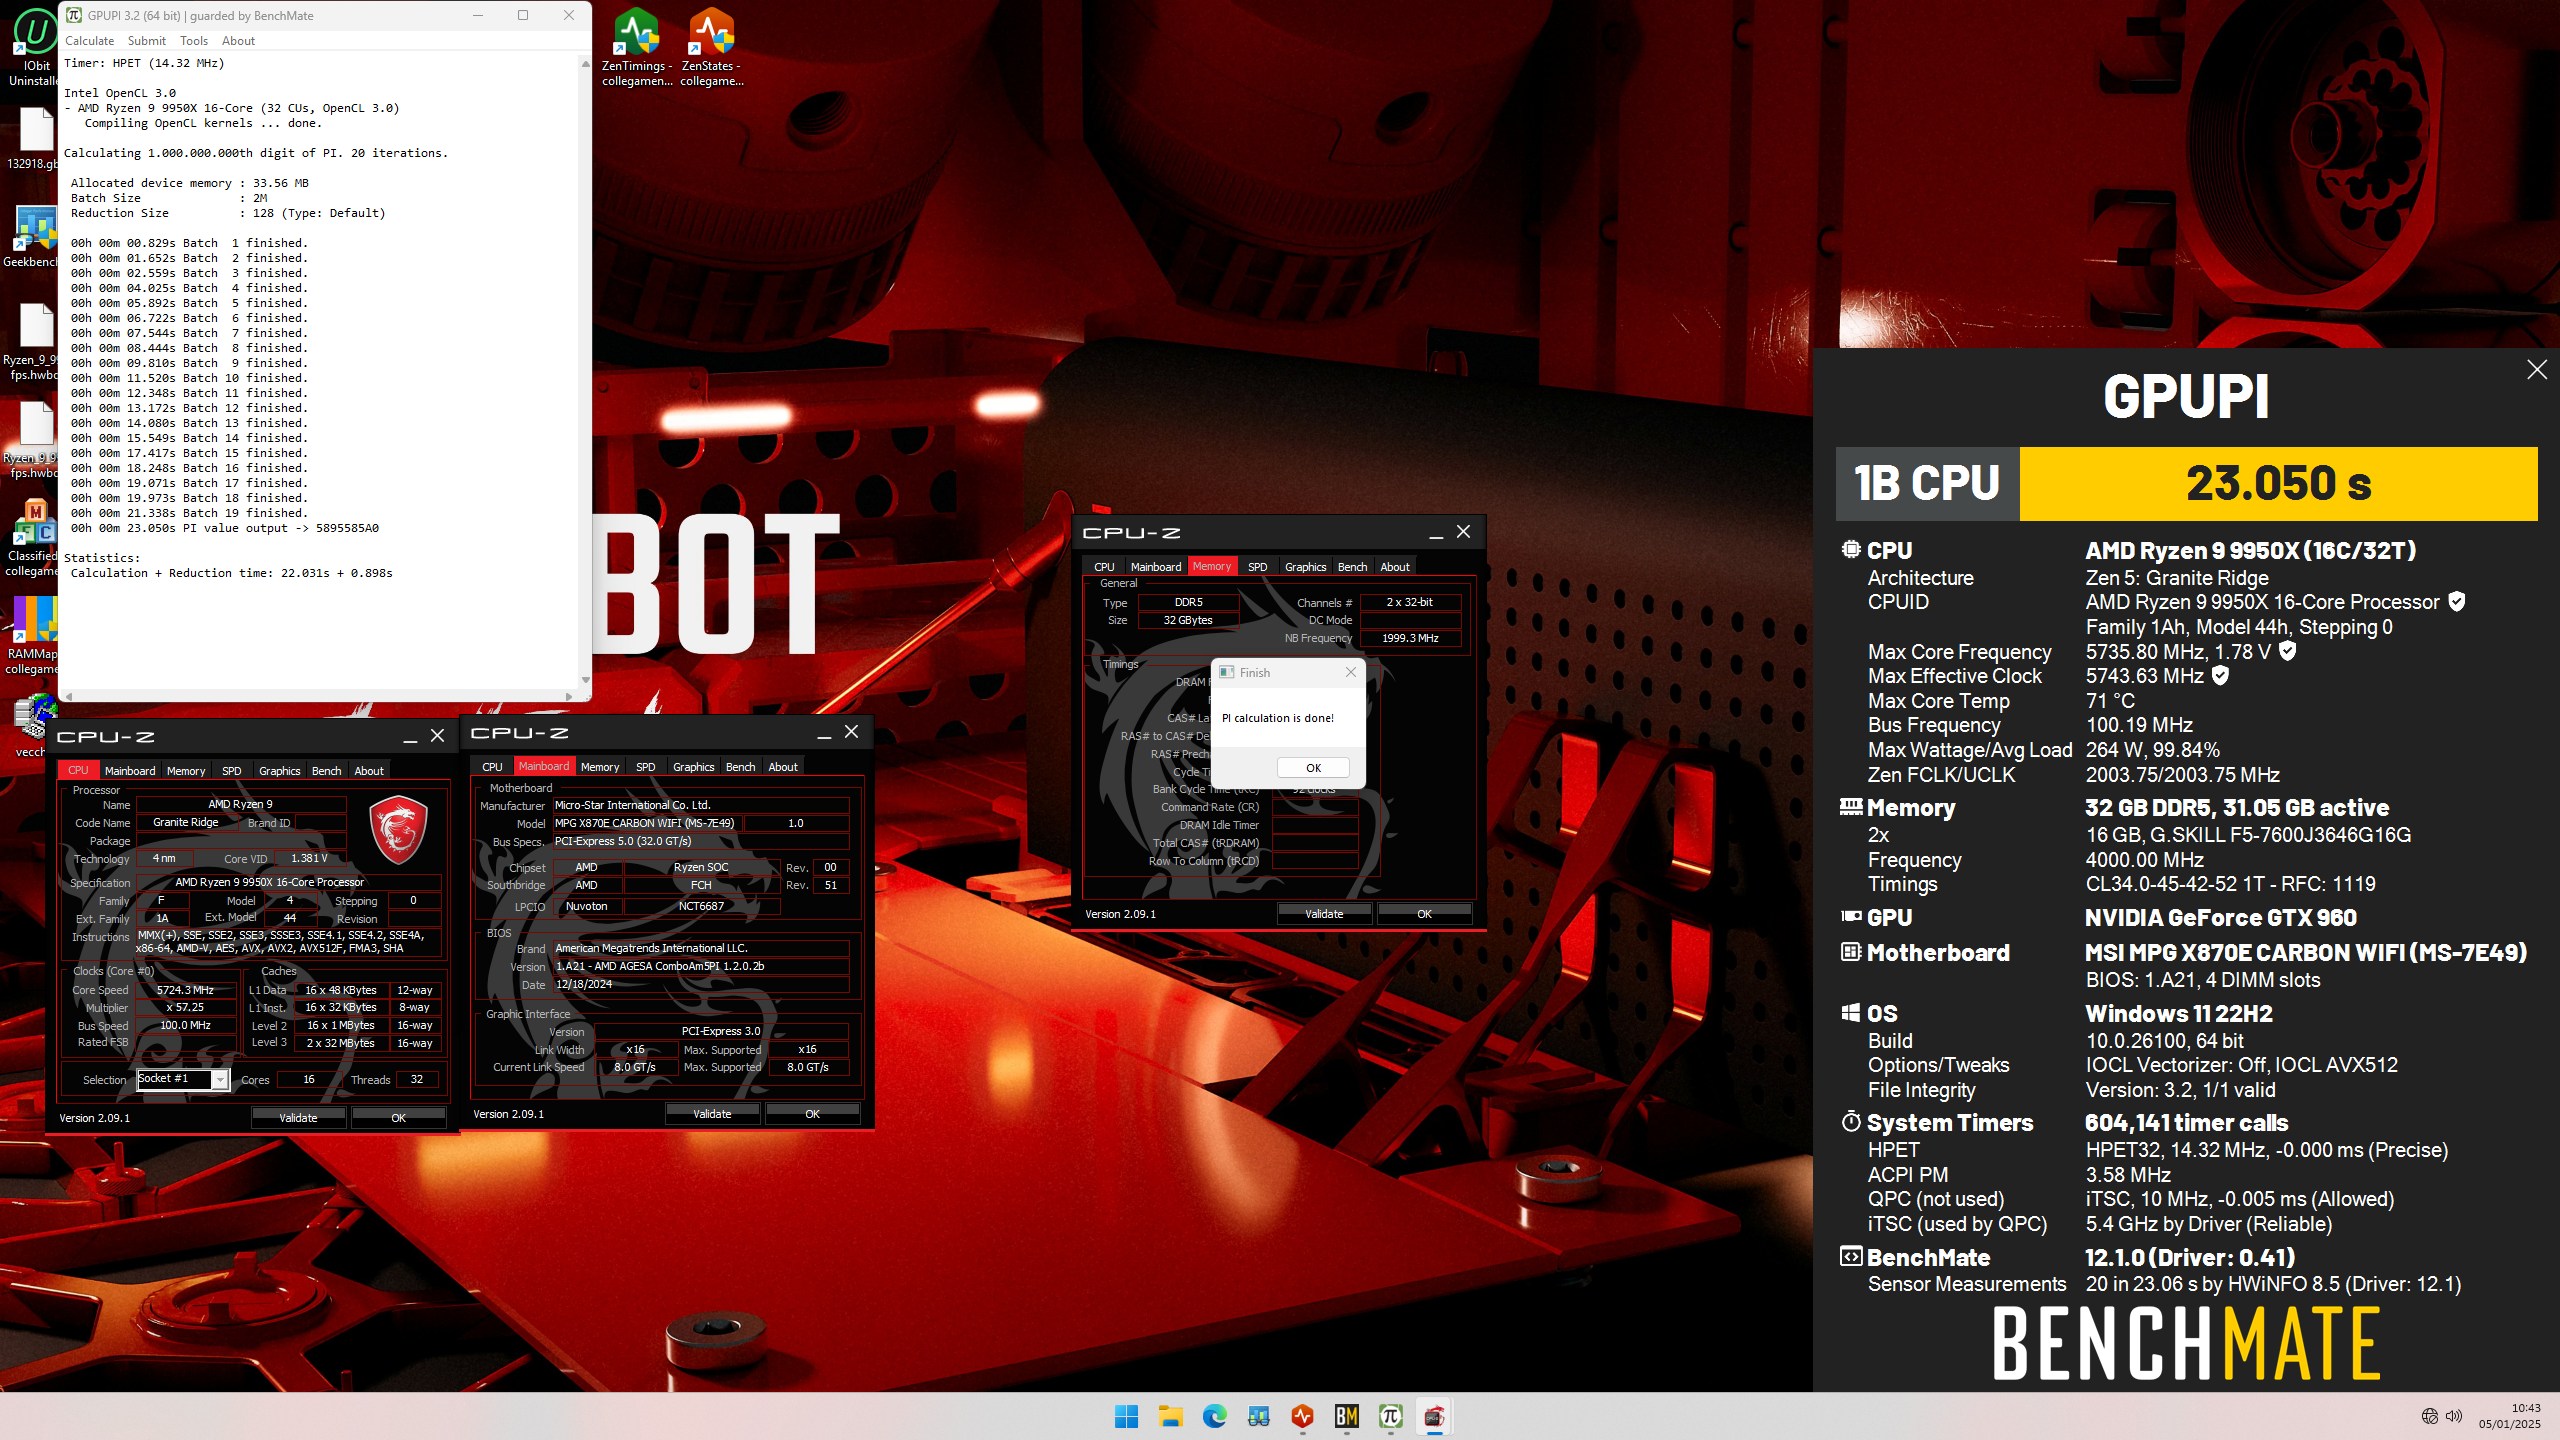This screenshot has width=2560, height=1440.
Task: Click the MSI dragon logo in CPU-Z
Action: tap(398, 830)
